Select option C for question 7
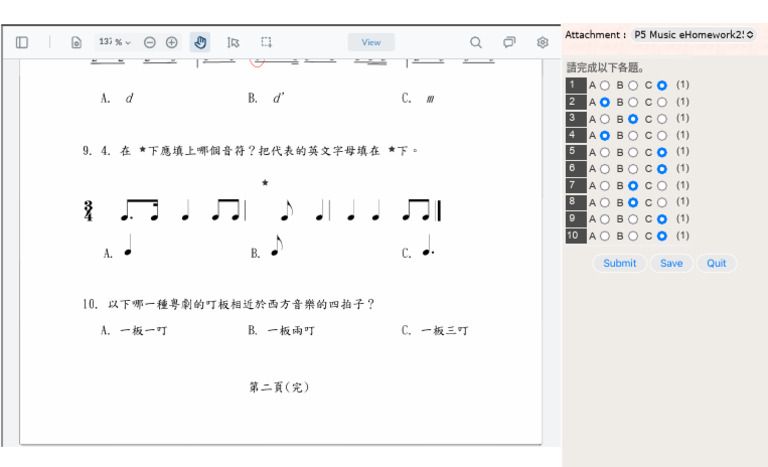 pyautogui.click(x=662, y=186)
